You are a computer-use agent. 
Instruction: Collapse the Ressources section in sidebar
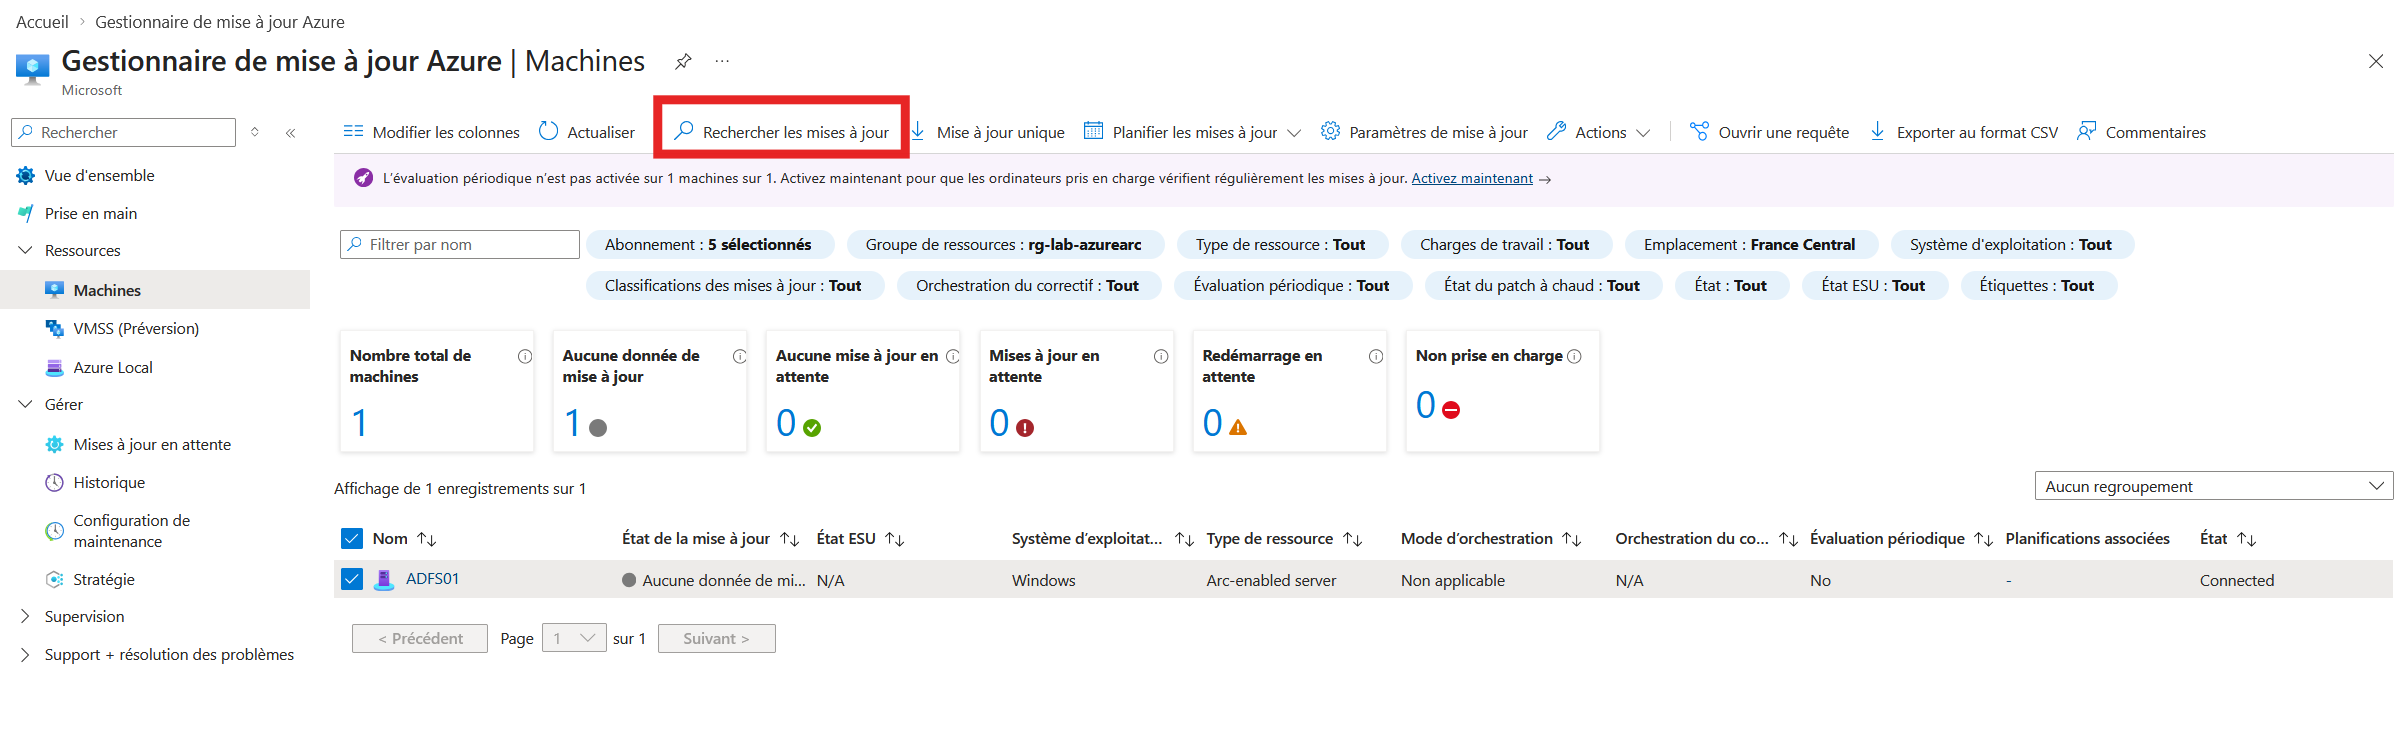pyautogui.click(x=26, y=251)
